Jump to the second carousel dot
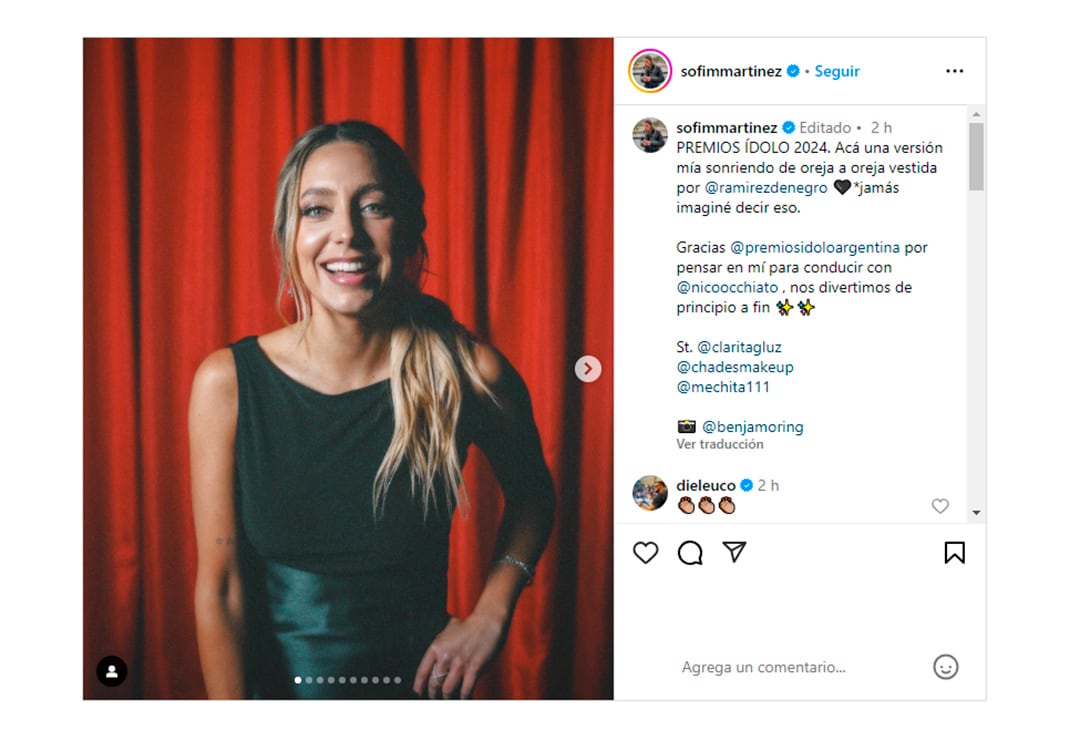 click(x=309, y=680)
